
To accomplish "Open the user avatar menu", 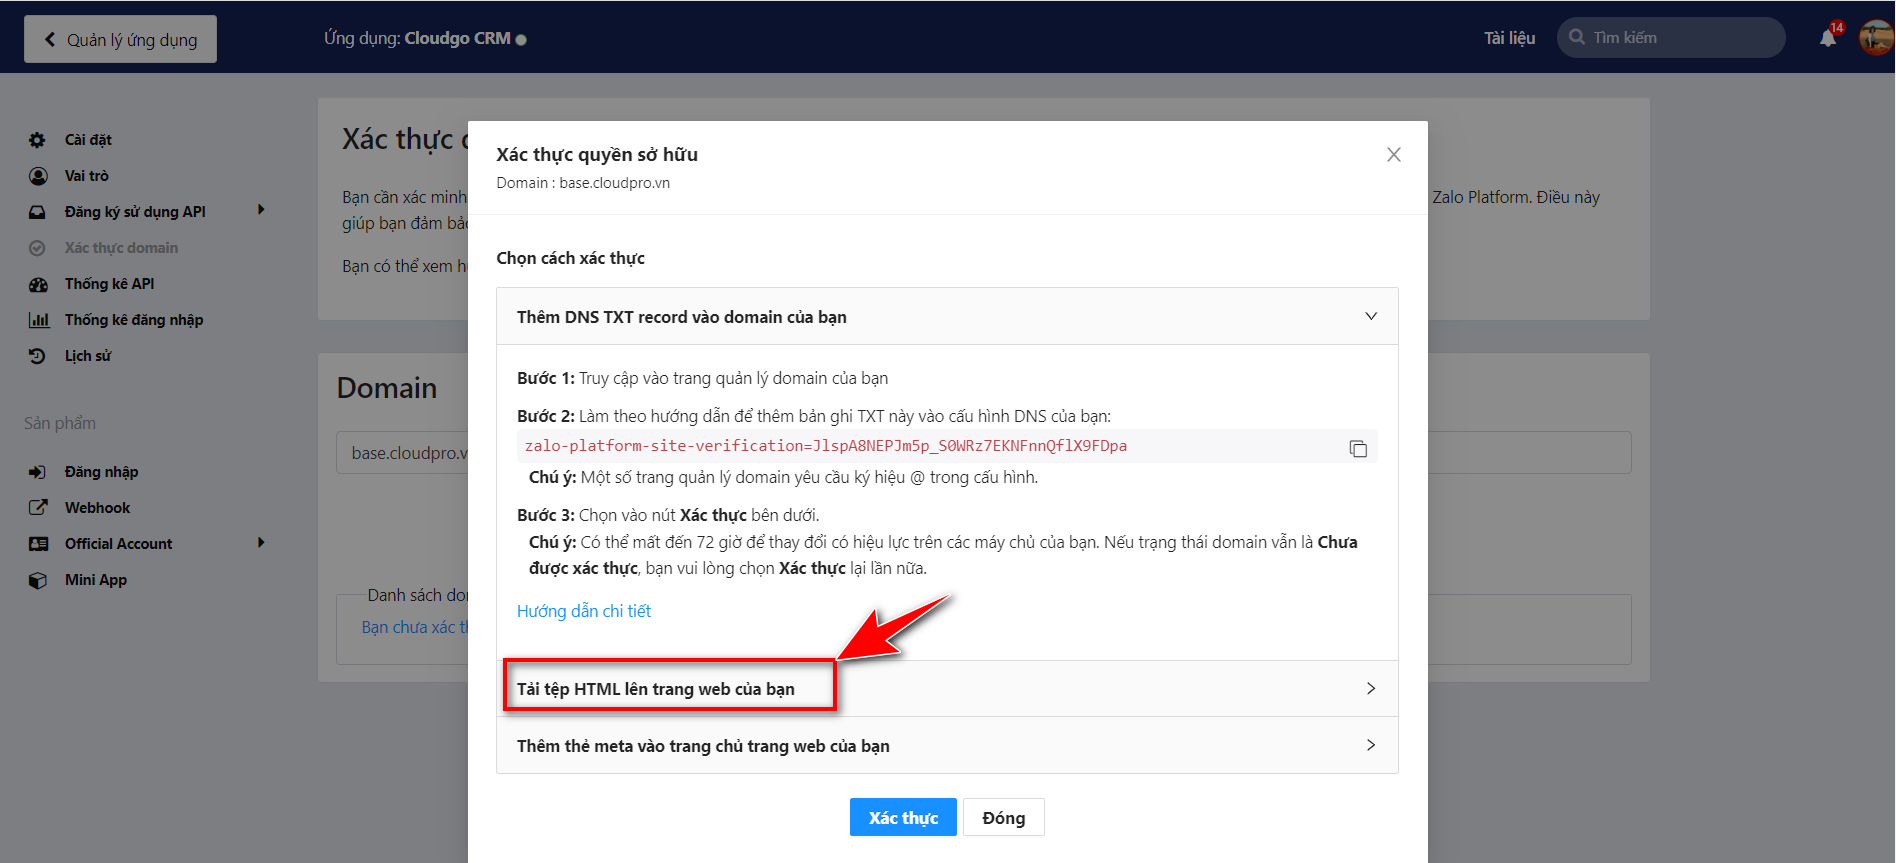I will 1876,38.
